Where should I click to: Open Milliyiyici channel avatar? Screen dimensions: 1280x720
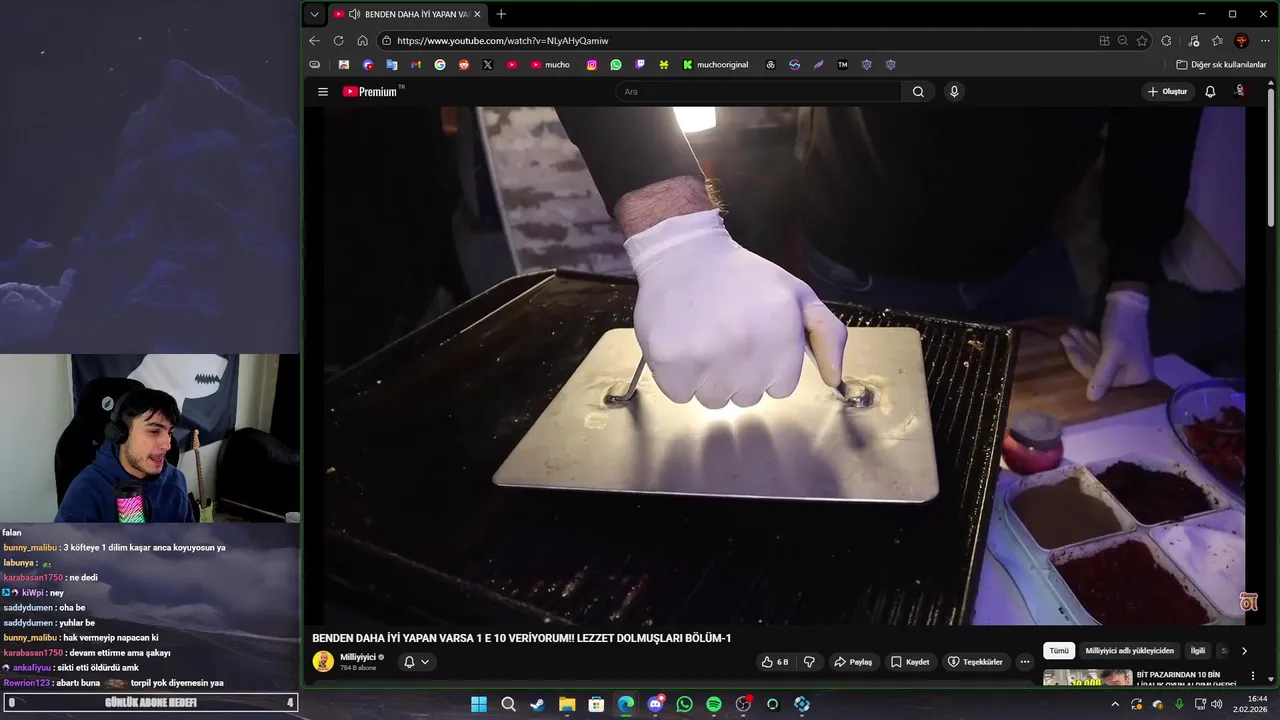coord(323,661)
